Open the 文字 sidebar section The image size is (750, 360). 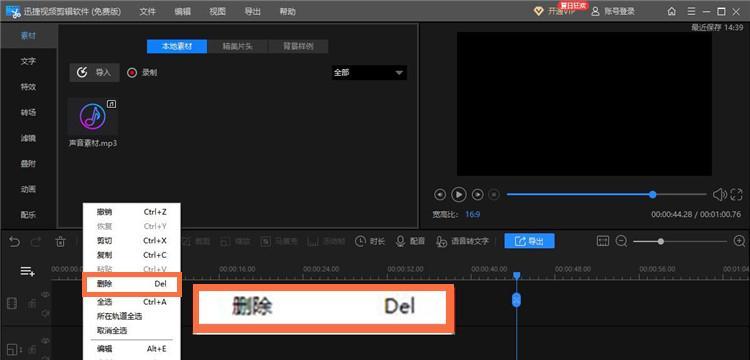[28, 61]
